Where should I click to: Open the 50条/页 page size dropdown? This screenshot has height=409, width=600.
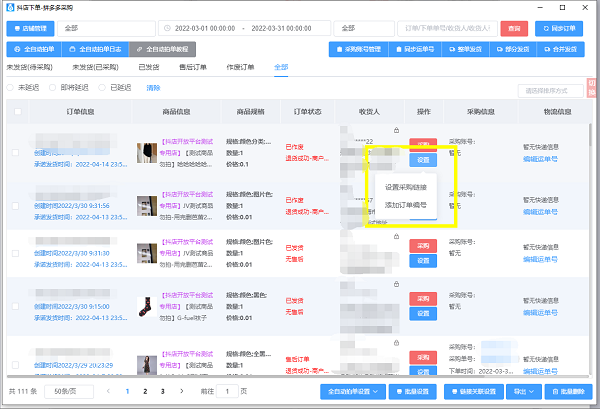69,391
